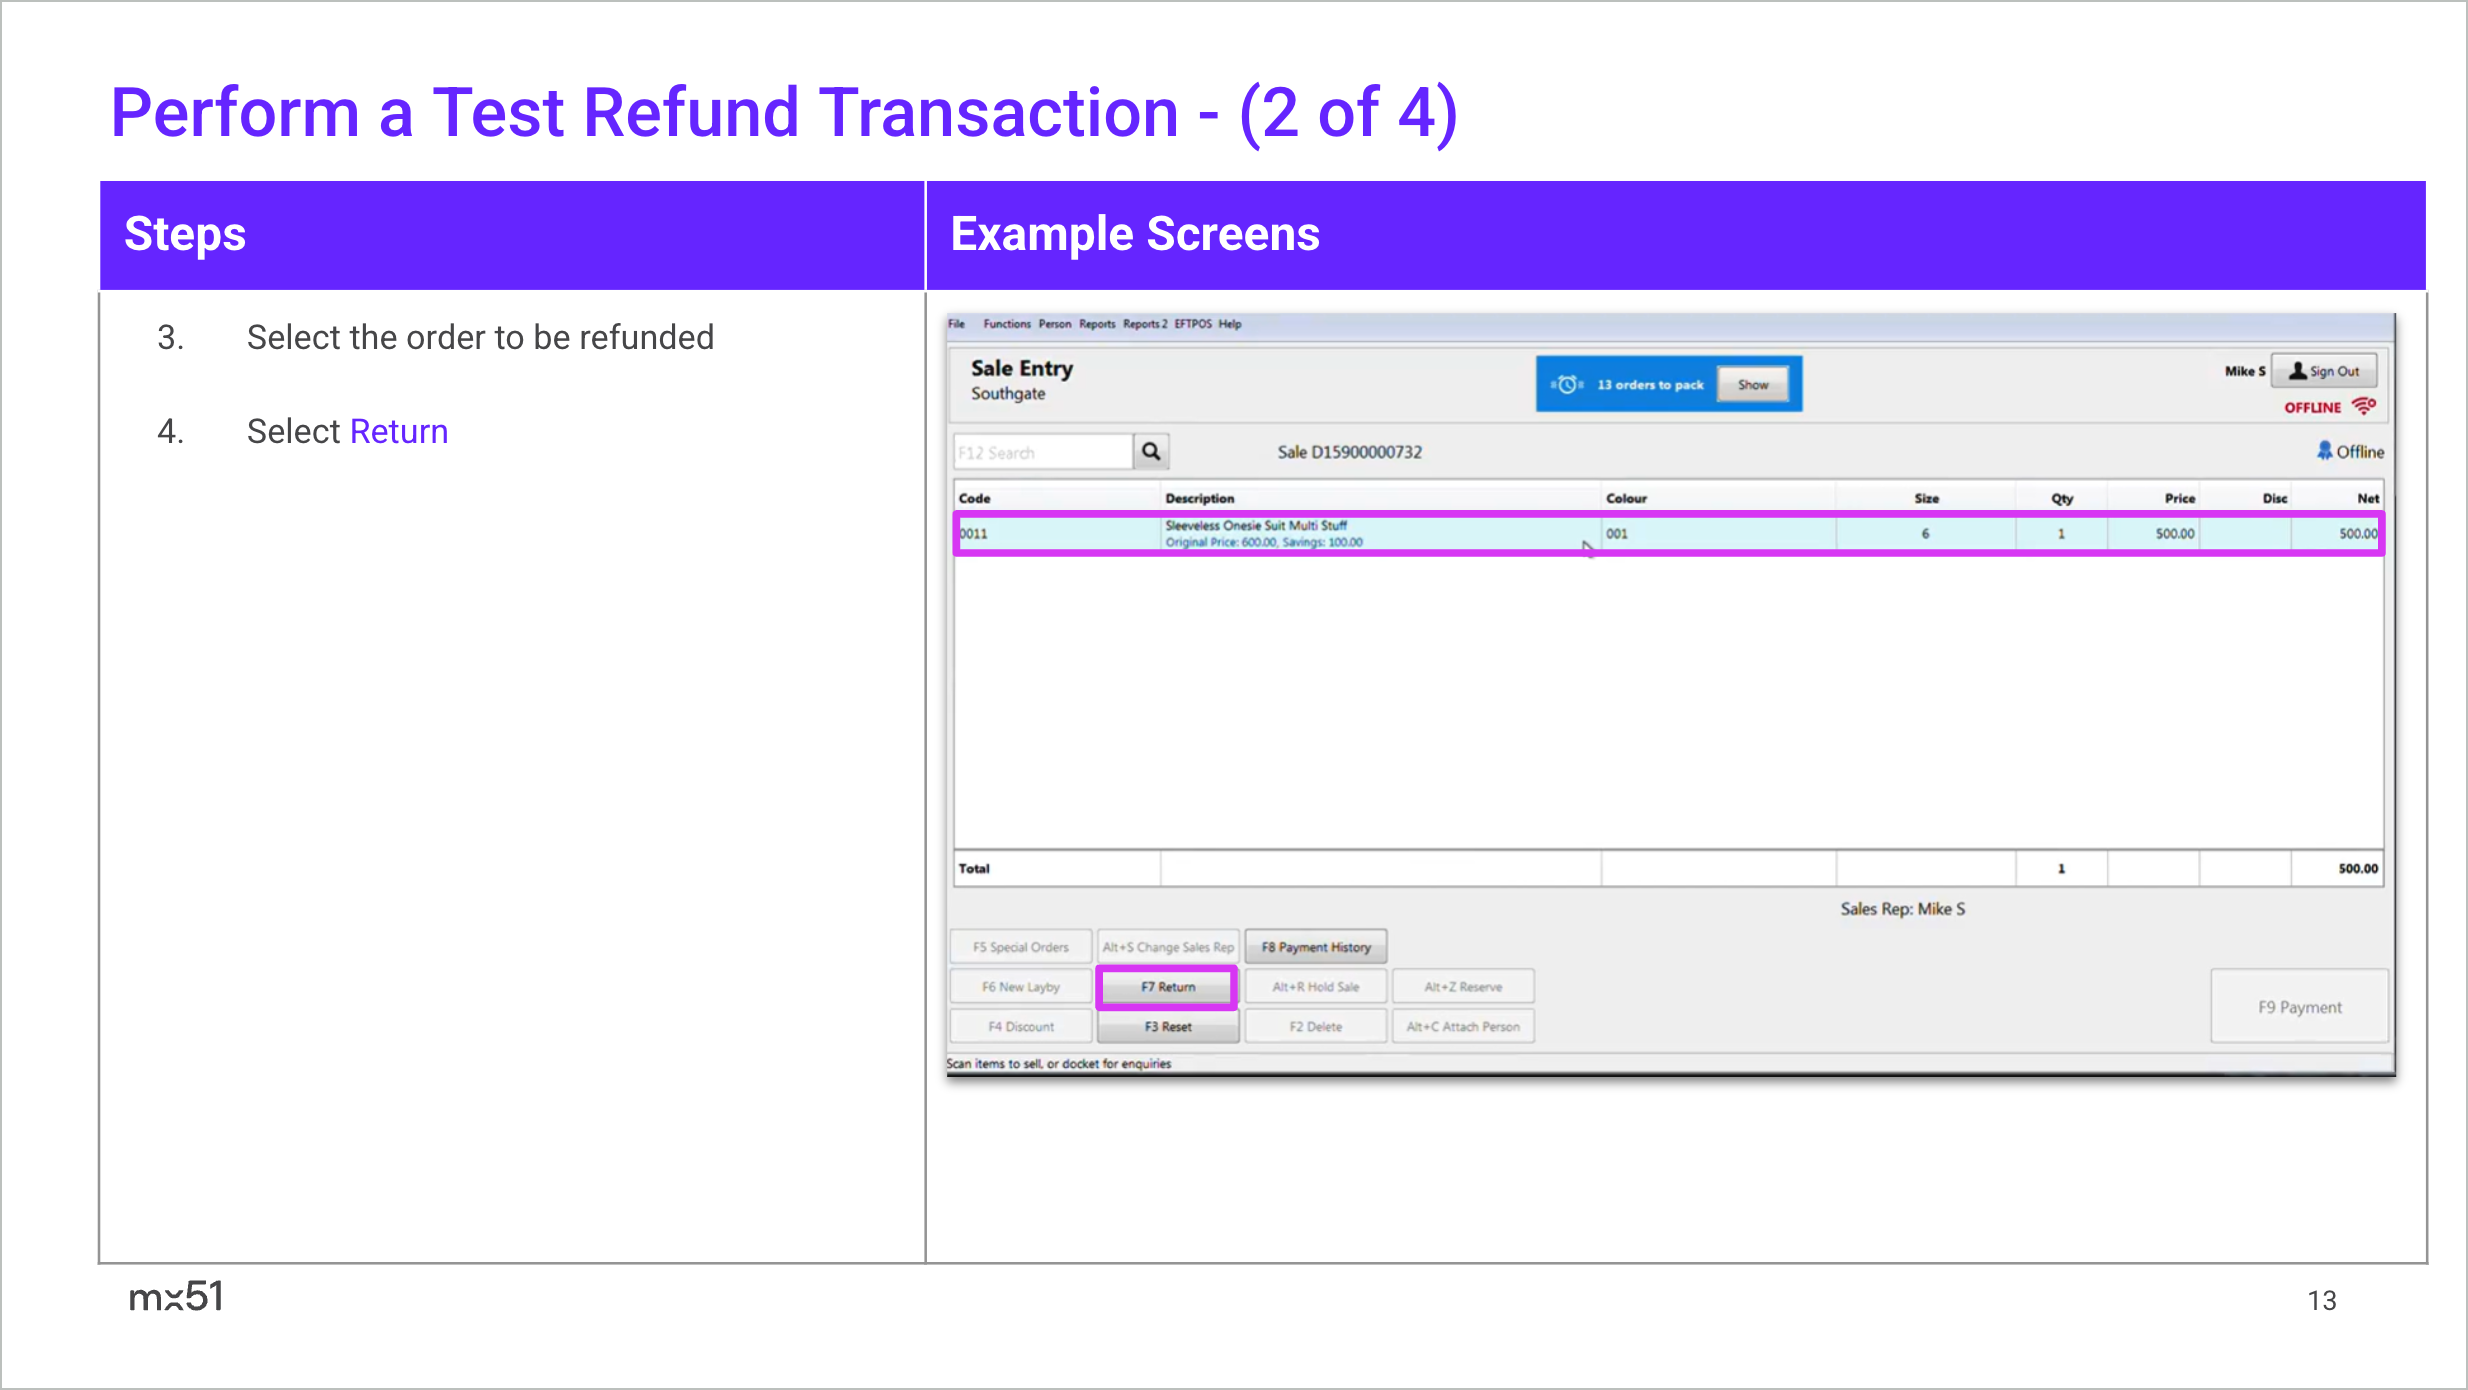Click the Sign Out user button
The image size is (2468, 1390).
[x=2324, y=371]
